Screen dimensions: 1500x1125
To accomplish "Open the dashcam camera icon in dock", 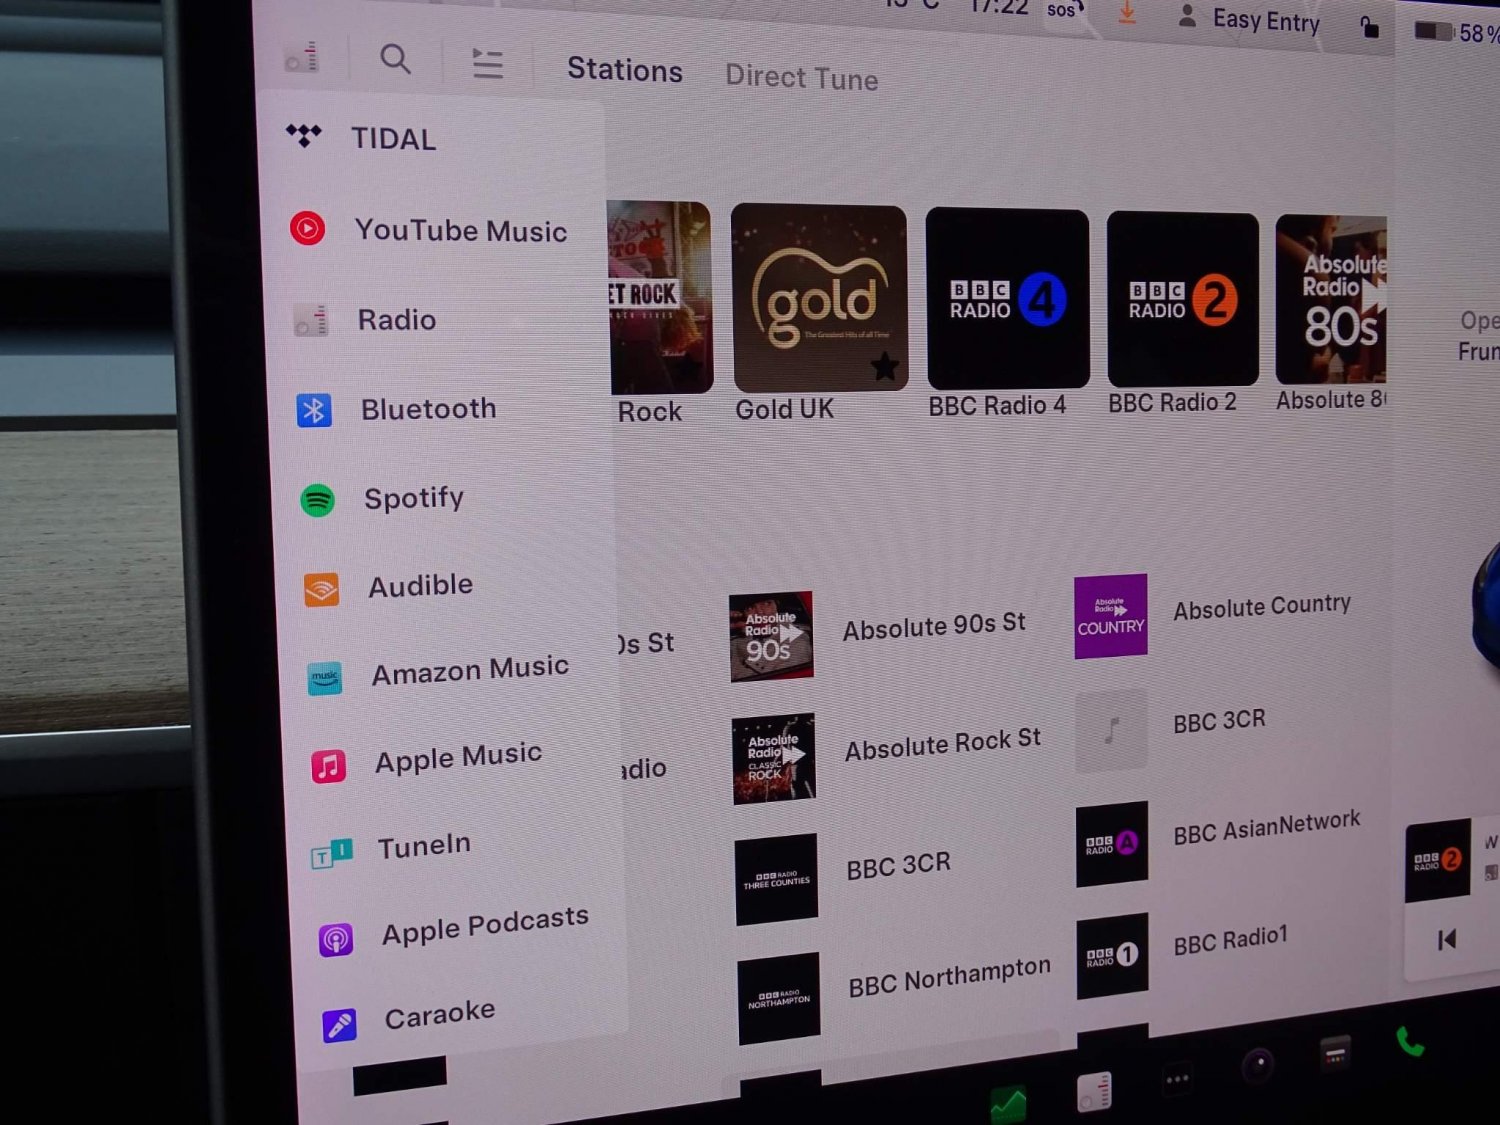I will (x=1258, y=1064).
